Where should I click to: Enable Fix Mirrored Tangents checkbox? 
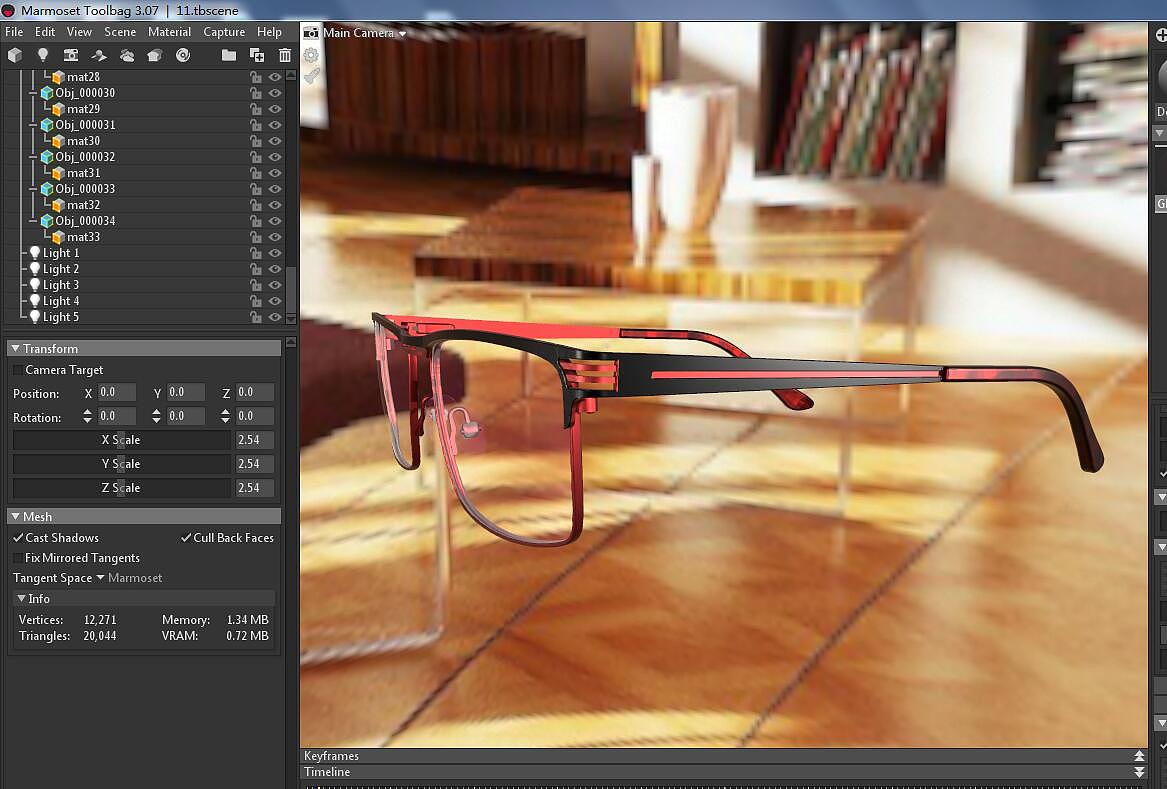18,558
